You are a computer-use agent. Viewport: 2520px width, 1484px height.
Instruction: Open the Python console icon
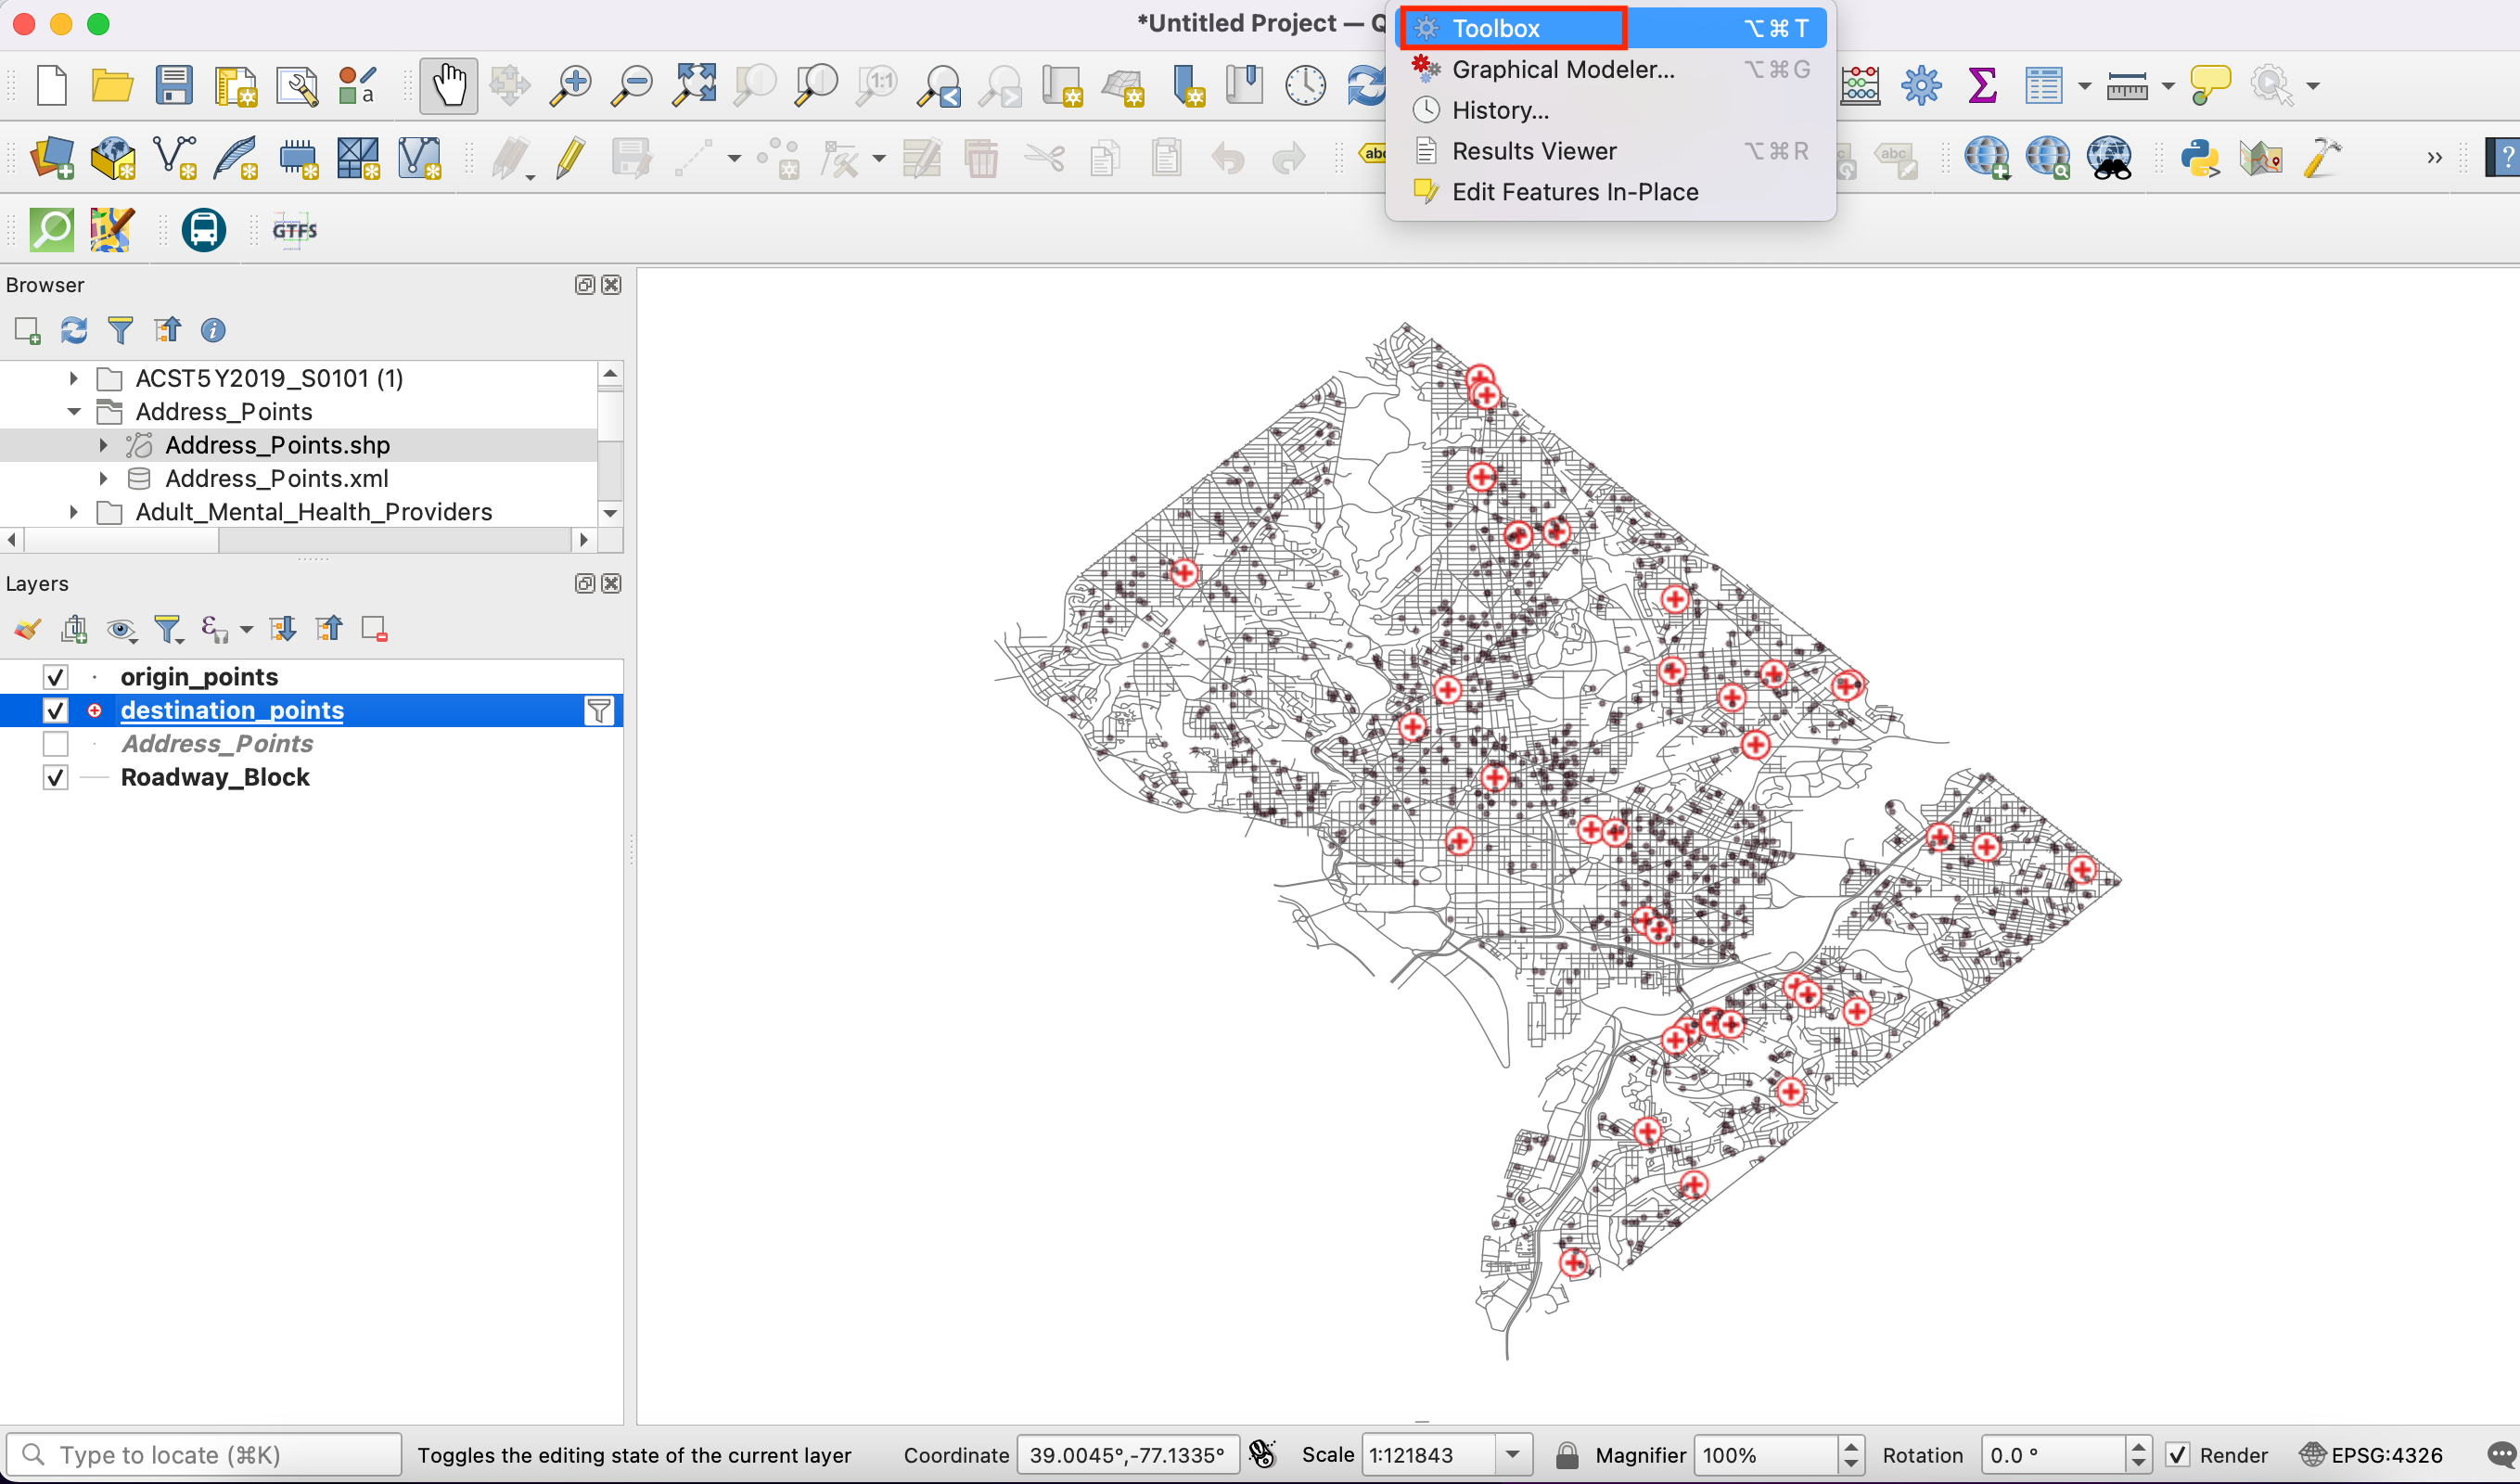tap(2200, 158)
